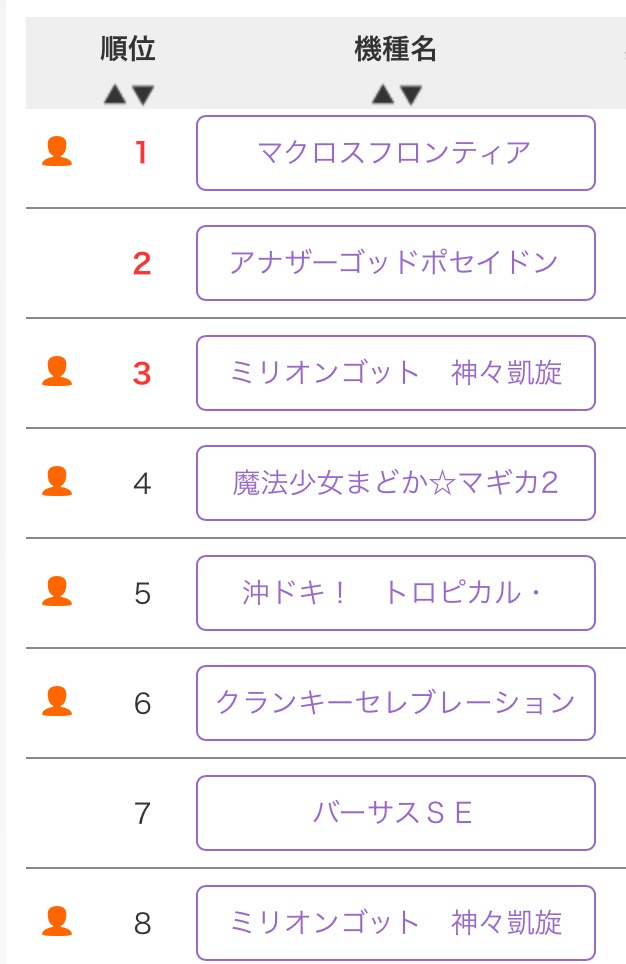This screenshot has height=964, width=626.
Task: Sort 機種名 column descending with down arrow
Action: tap(411, 95)
